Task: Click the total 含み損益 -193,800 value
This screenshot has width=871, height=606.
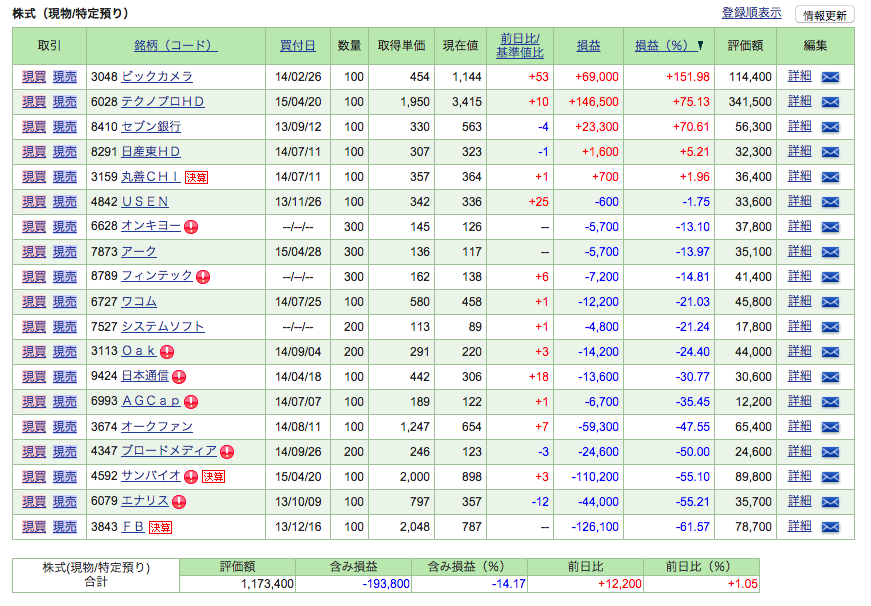Action: click(386, 584)
